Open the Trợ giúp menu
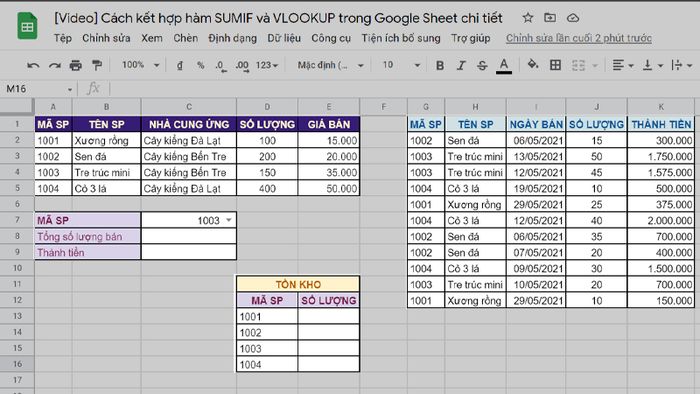The width and height of the screenshot is (700, 394). click(471, 38)
